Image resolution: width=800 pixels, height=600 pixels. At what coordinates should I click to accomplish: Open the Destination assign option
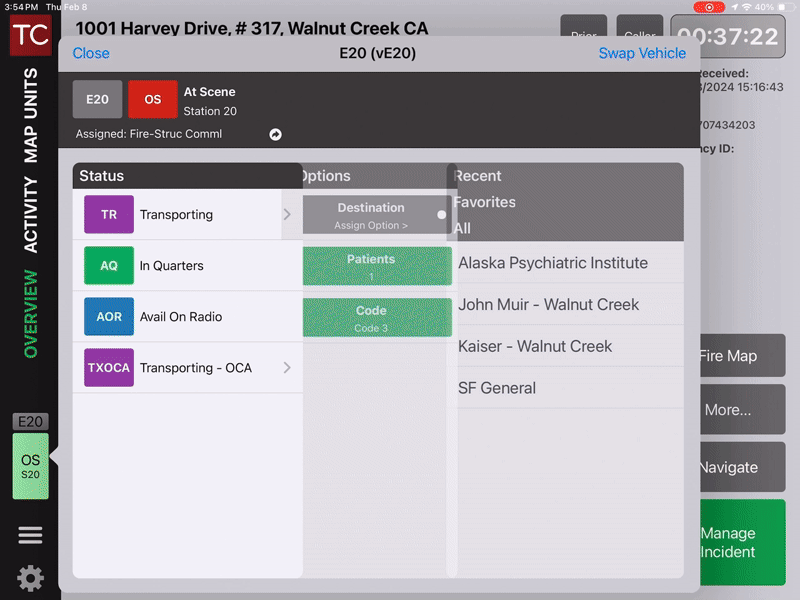point(371,215)
